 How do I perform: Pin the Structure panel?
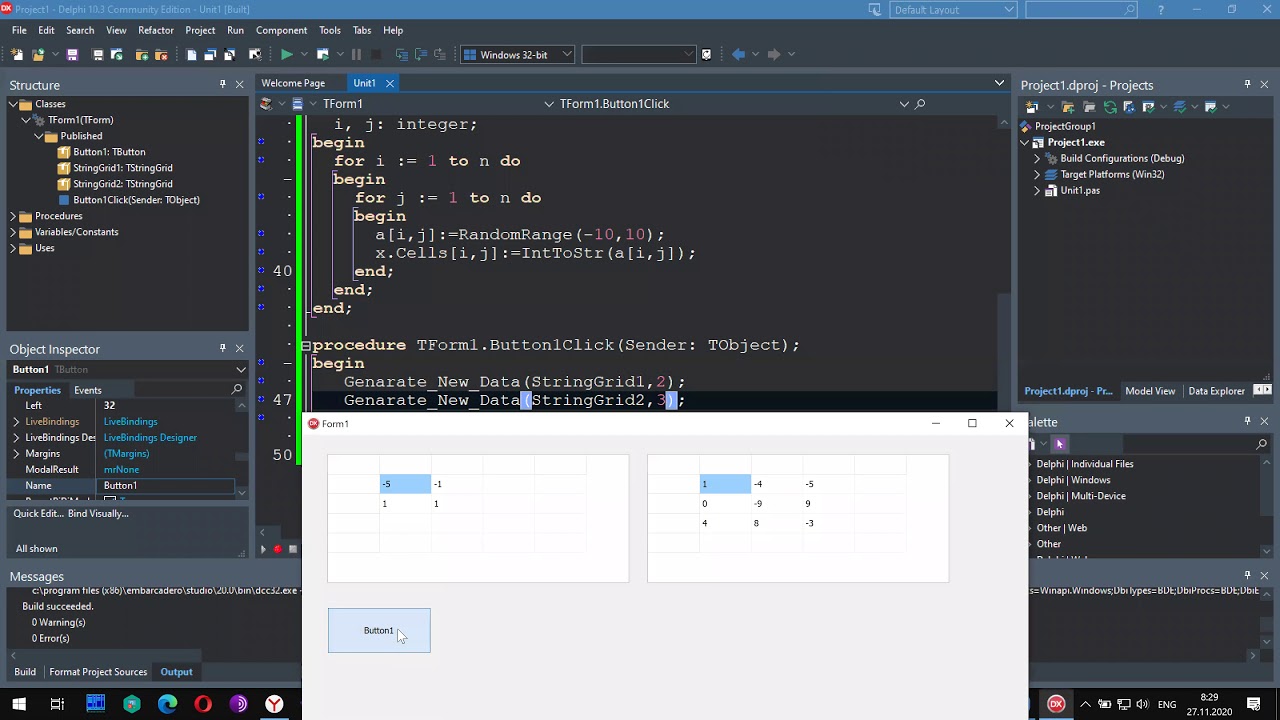[223, 85]
